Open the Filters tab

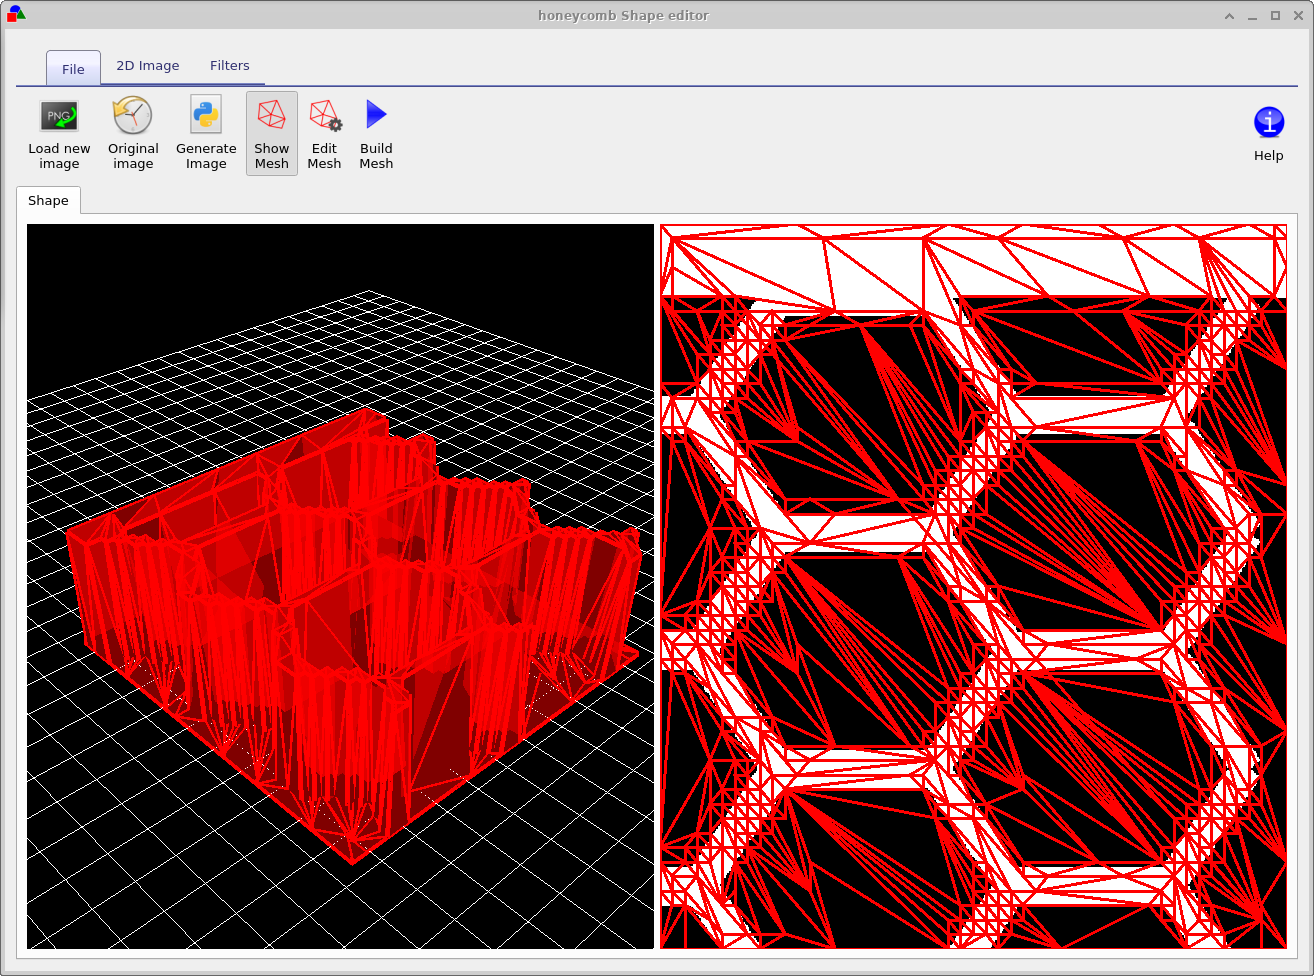click(x=230, y=66)
